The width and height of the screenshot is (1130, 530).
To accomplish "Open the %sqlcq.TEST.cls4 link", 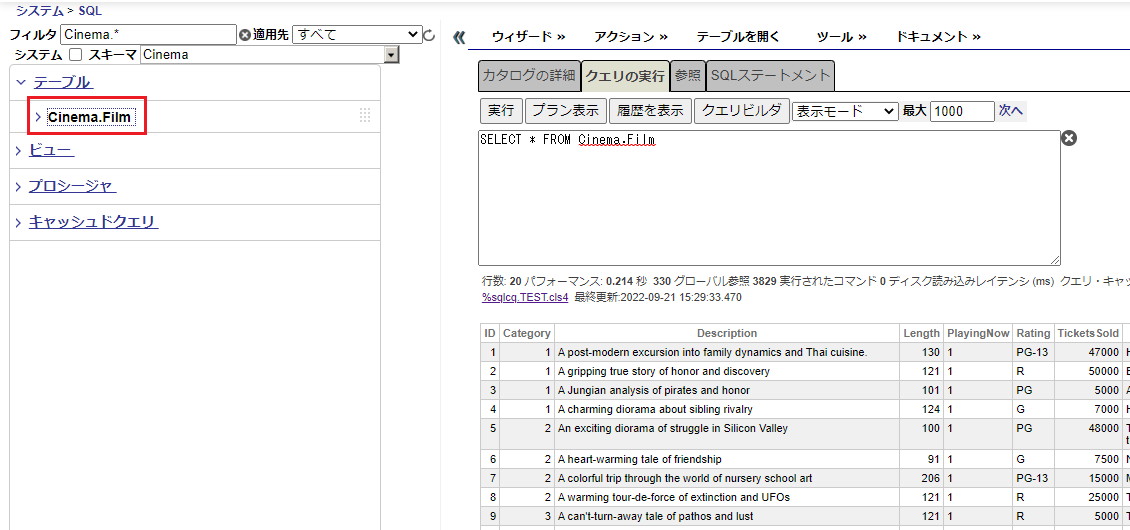I will point(525,297).
